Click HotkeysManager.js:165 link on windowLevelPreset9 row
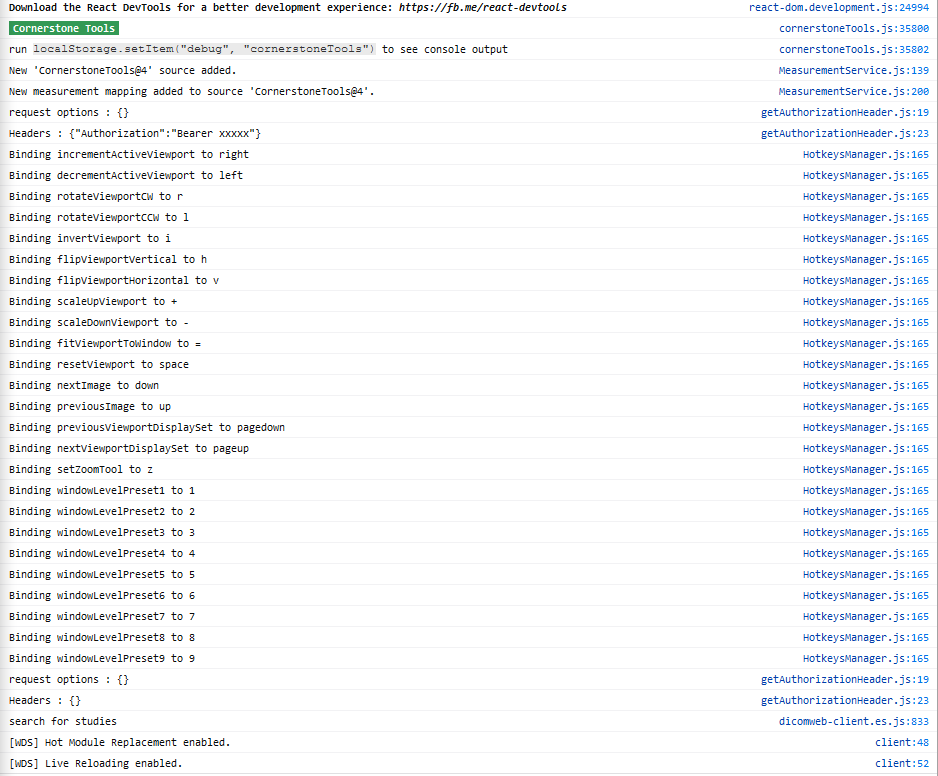This screenshot has width=938, height=776. 866,659
